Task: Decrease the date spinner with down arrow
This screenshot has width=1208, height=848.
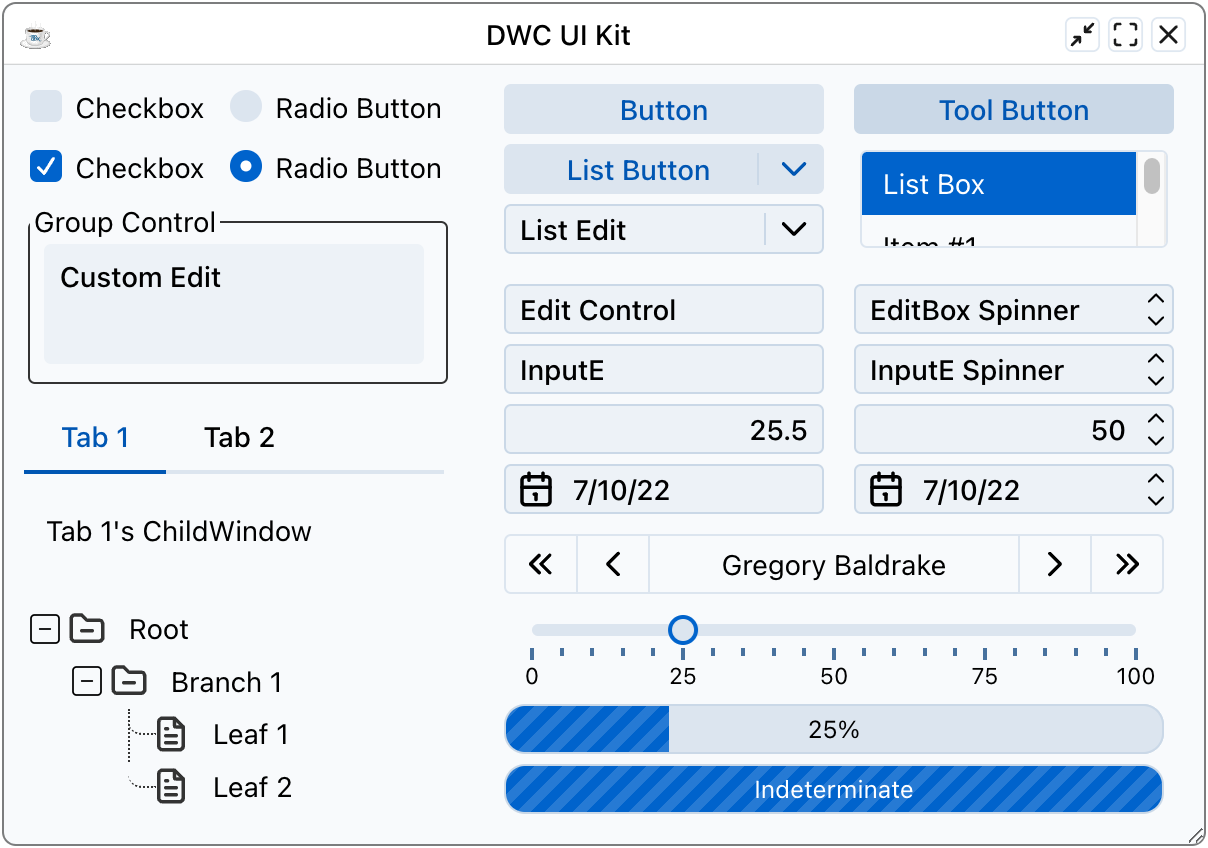Action: tap(1156, 501)
